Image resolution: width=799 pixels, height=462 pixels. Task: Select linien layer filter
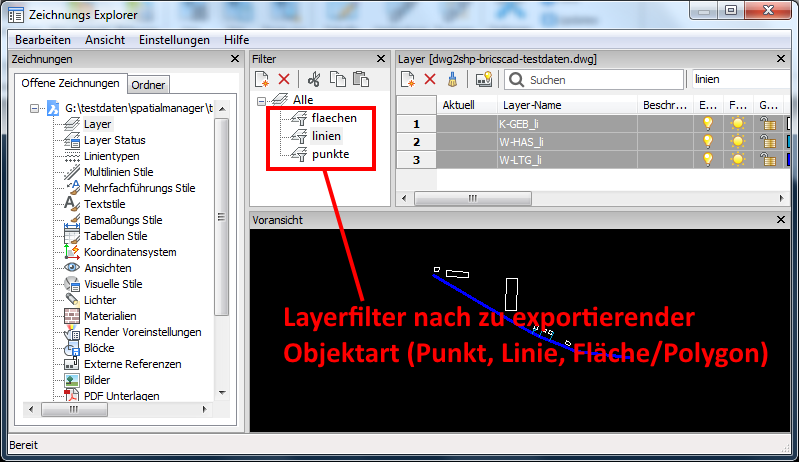click(x=326, y=136)
